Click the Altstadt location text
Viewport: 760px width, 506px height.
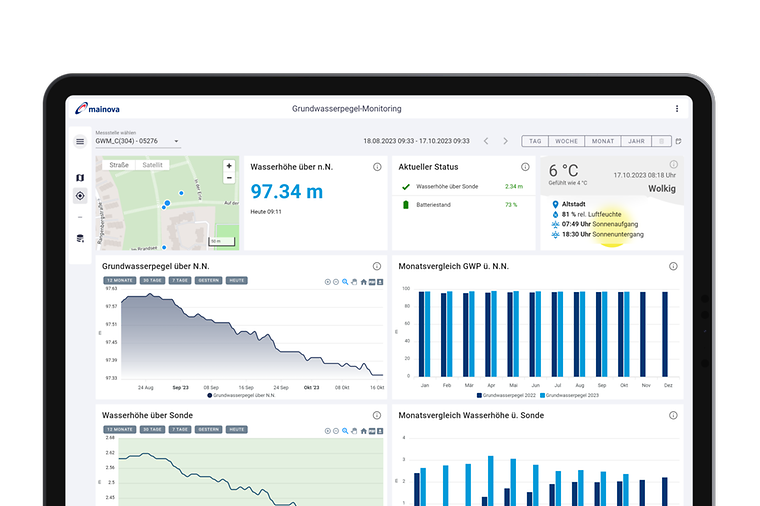pyautogui.click(x=573, y=204)
